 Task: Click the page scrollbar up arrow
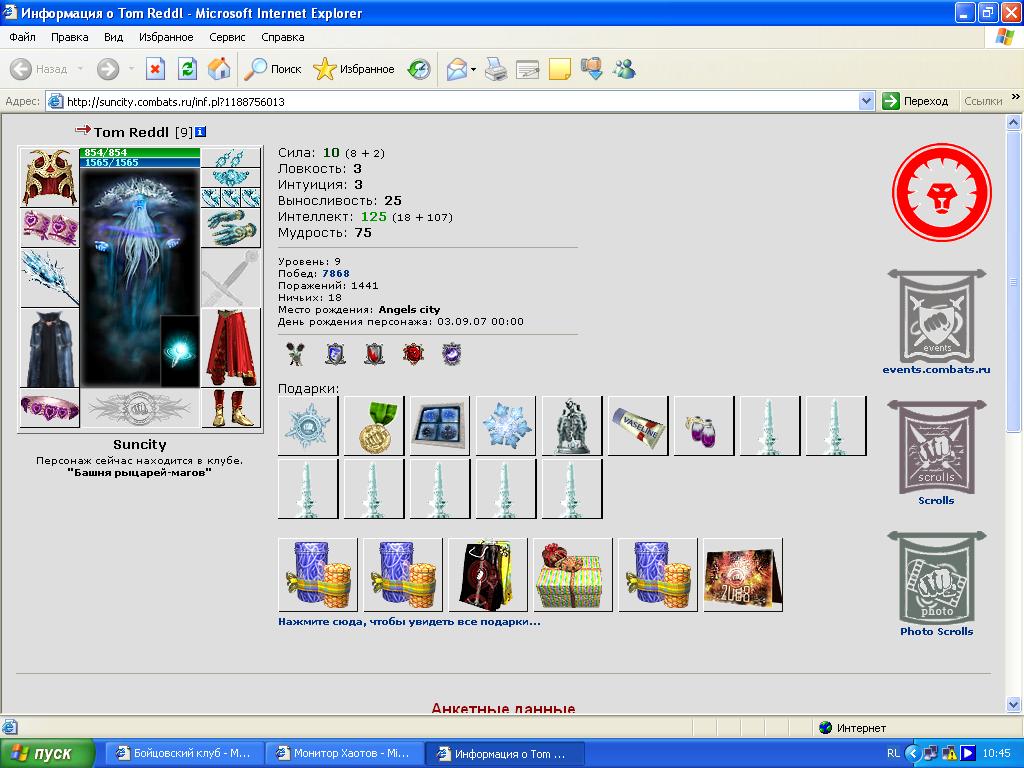(1014, 122)
